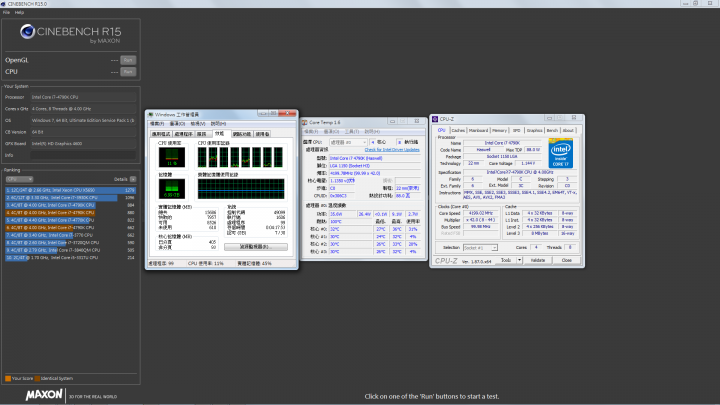
Task: Click 資源監視器 button in Task Manager
Action: click(x=256, y=247)
